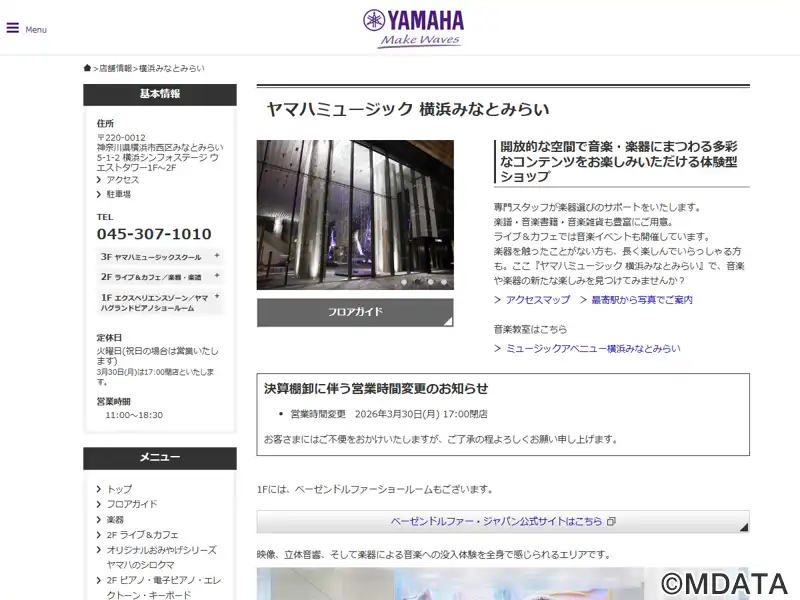Click the opening hours 11:00〜18:30 text

pyautogui.click(x=134, y=415)
